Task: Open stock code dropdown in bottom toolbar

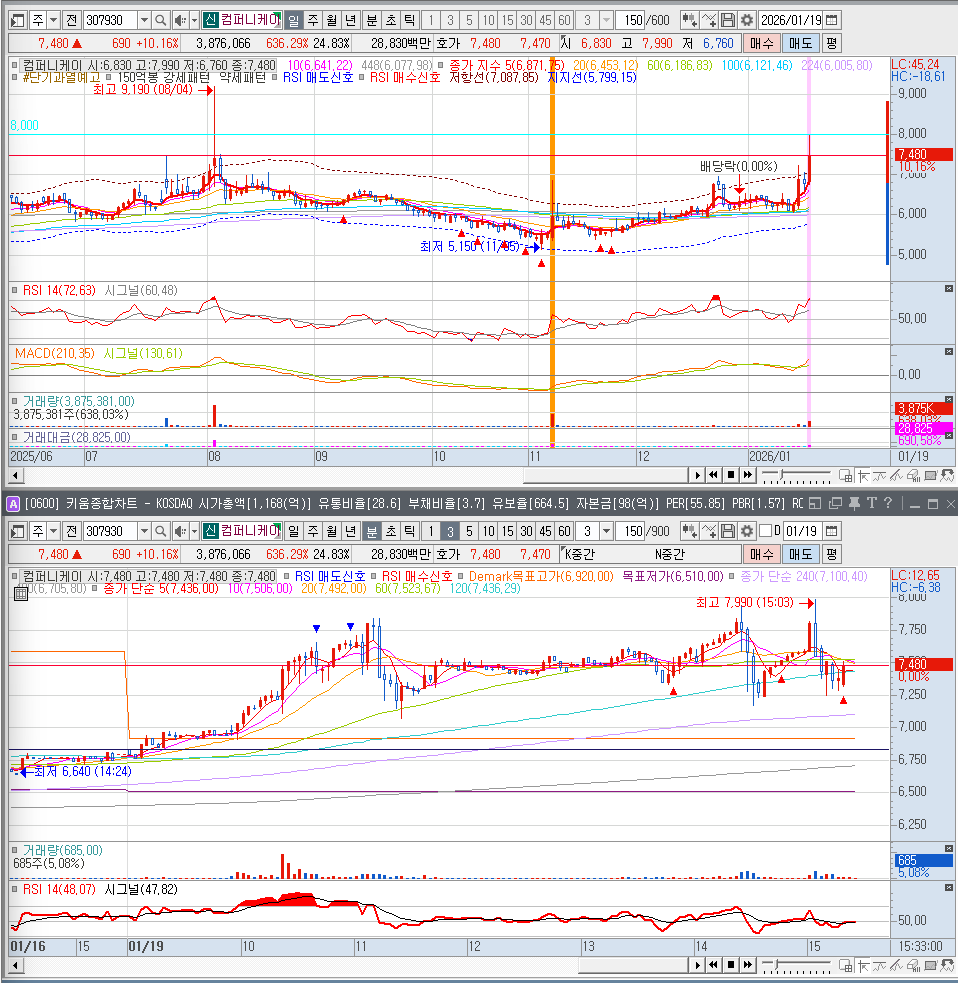Action: coord(144,531)
